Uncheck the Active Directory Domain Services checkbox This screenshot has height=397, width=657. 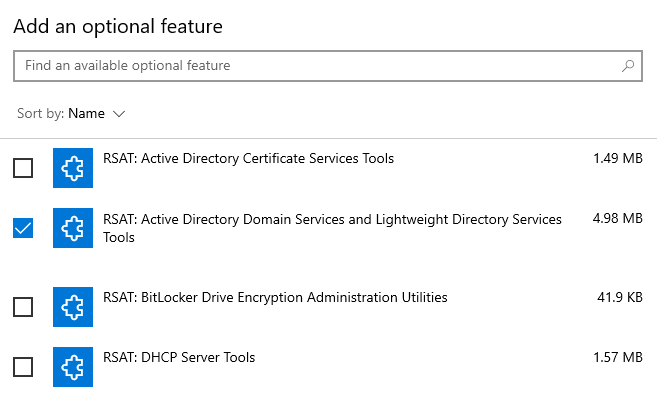pyautogui.click(x=23, y=228)
